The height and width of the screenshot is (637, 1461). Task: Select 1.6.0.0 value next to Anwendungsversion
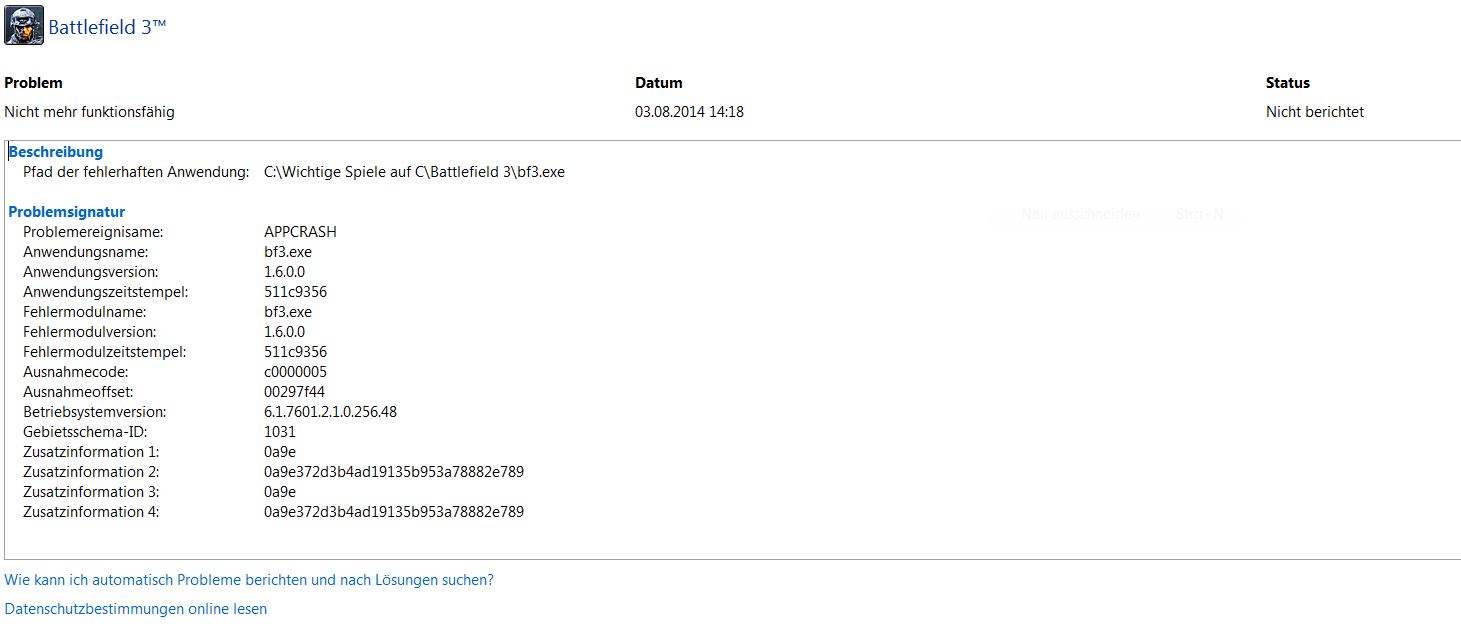click(x=284, y=272)
